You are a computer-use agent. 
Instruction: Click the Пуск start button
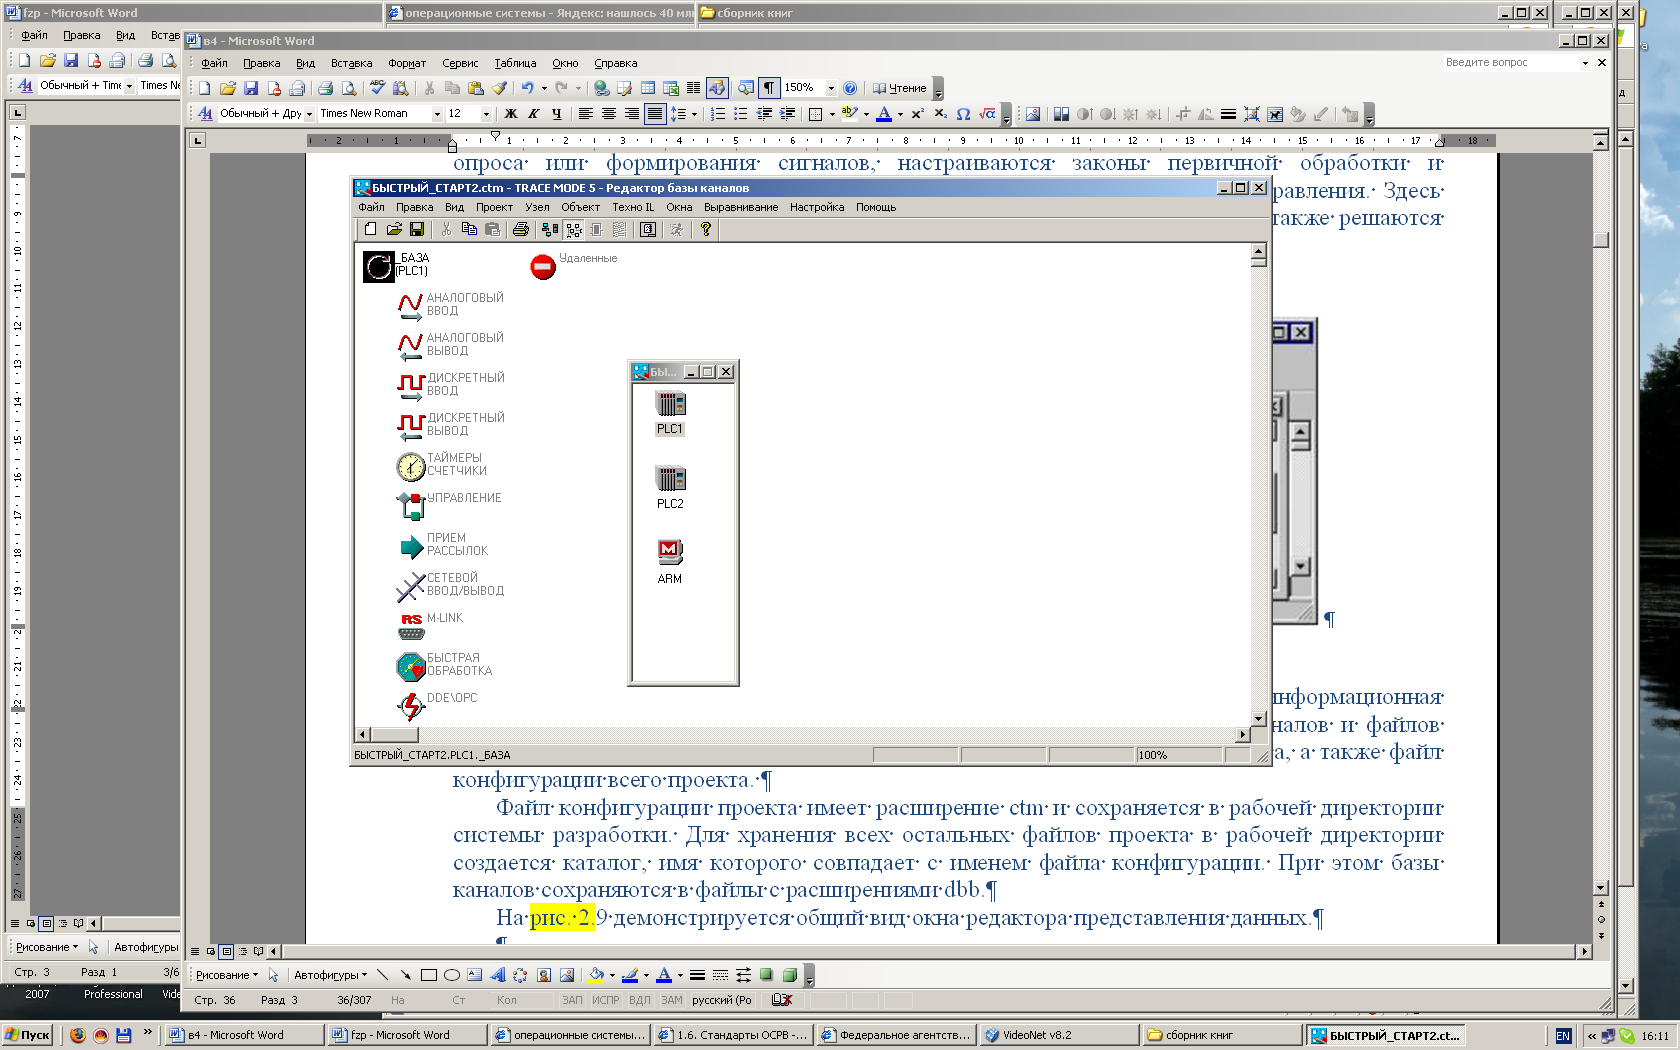[x=28, y=1035]
